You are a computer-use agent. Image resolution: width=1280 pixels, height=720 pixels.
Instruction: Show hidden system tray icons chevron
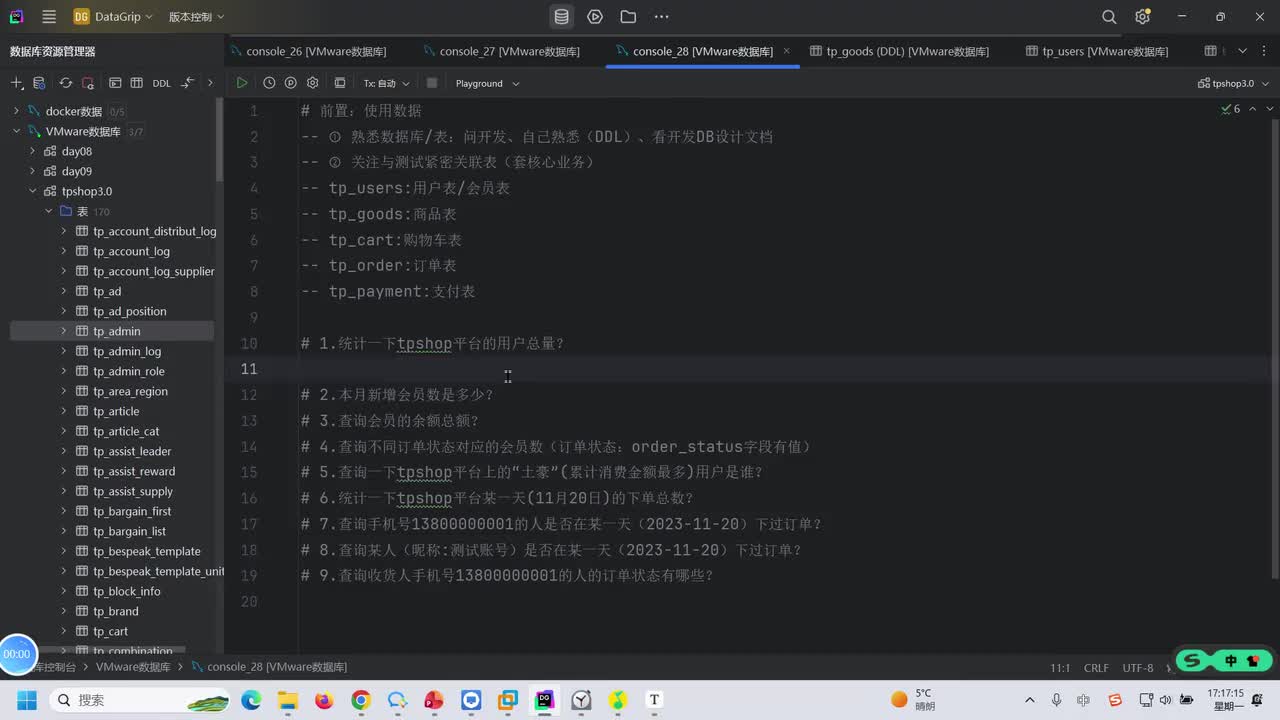coord(1030,700)
